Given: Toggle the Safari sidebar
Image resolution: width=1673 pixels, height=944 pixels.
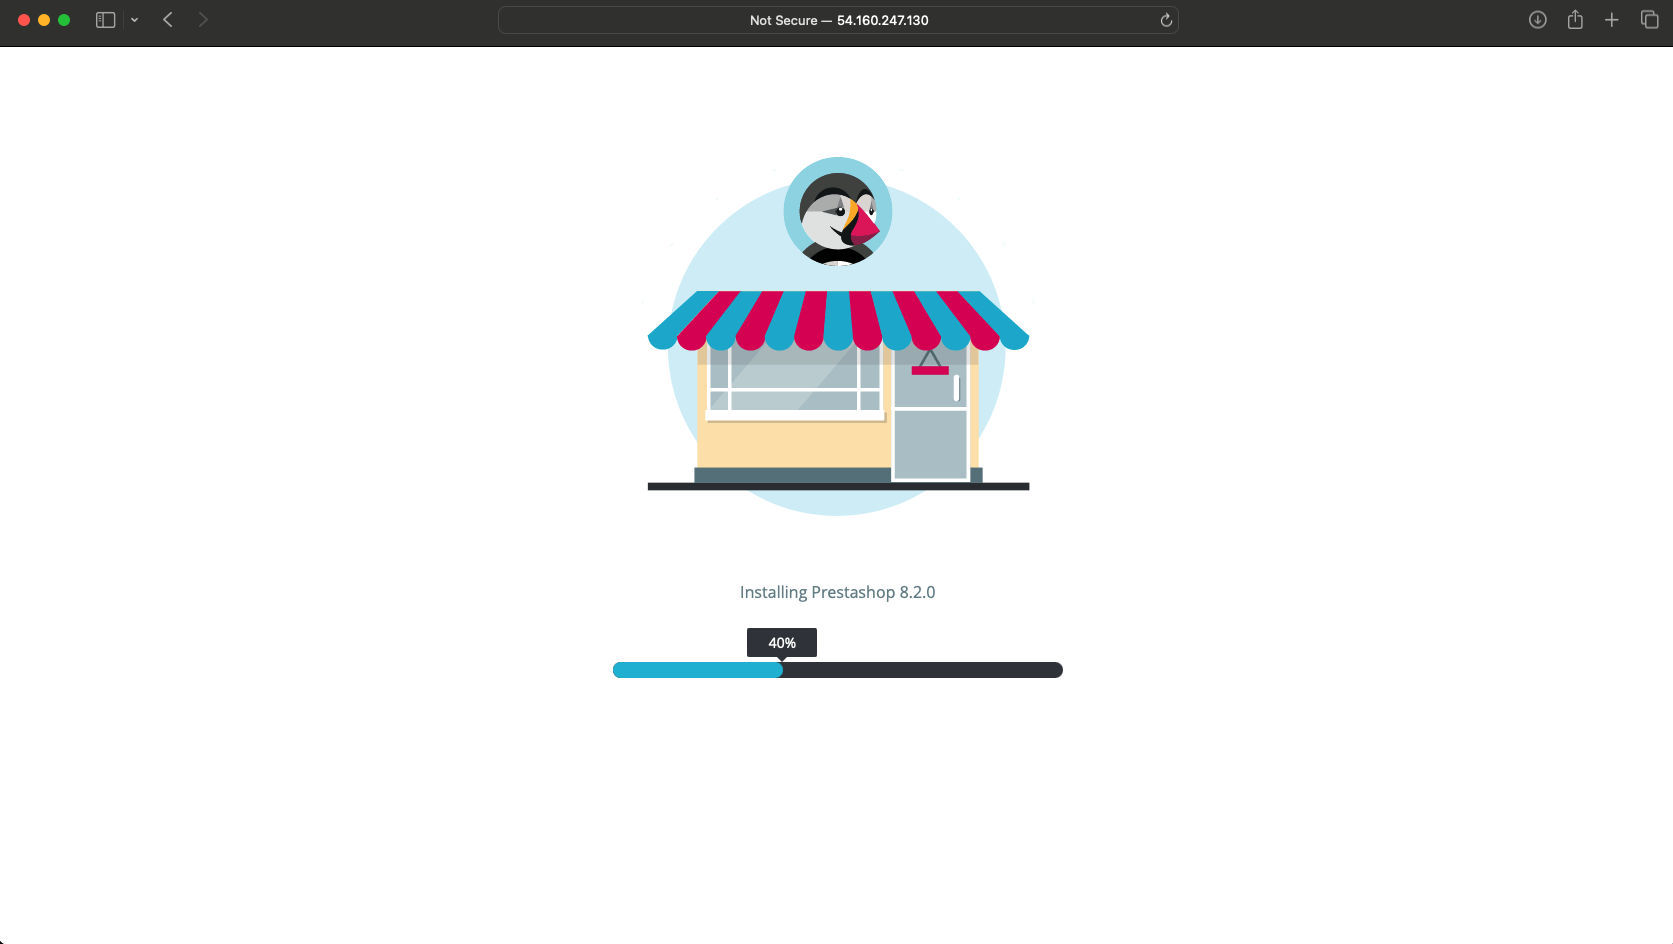Looking at the screenshot, I should pos(105,20).
